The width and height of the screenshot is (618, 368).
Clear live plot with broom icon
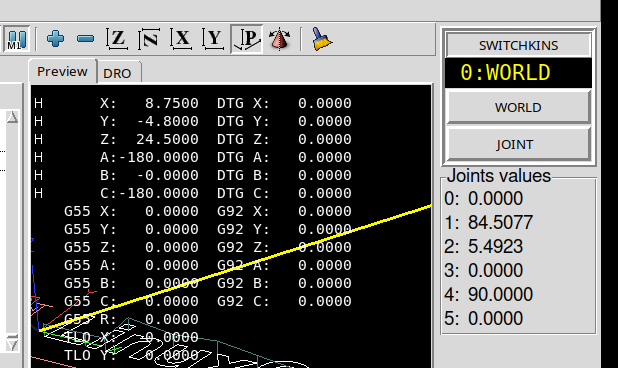tap(321, 39)
